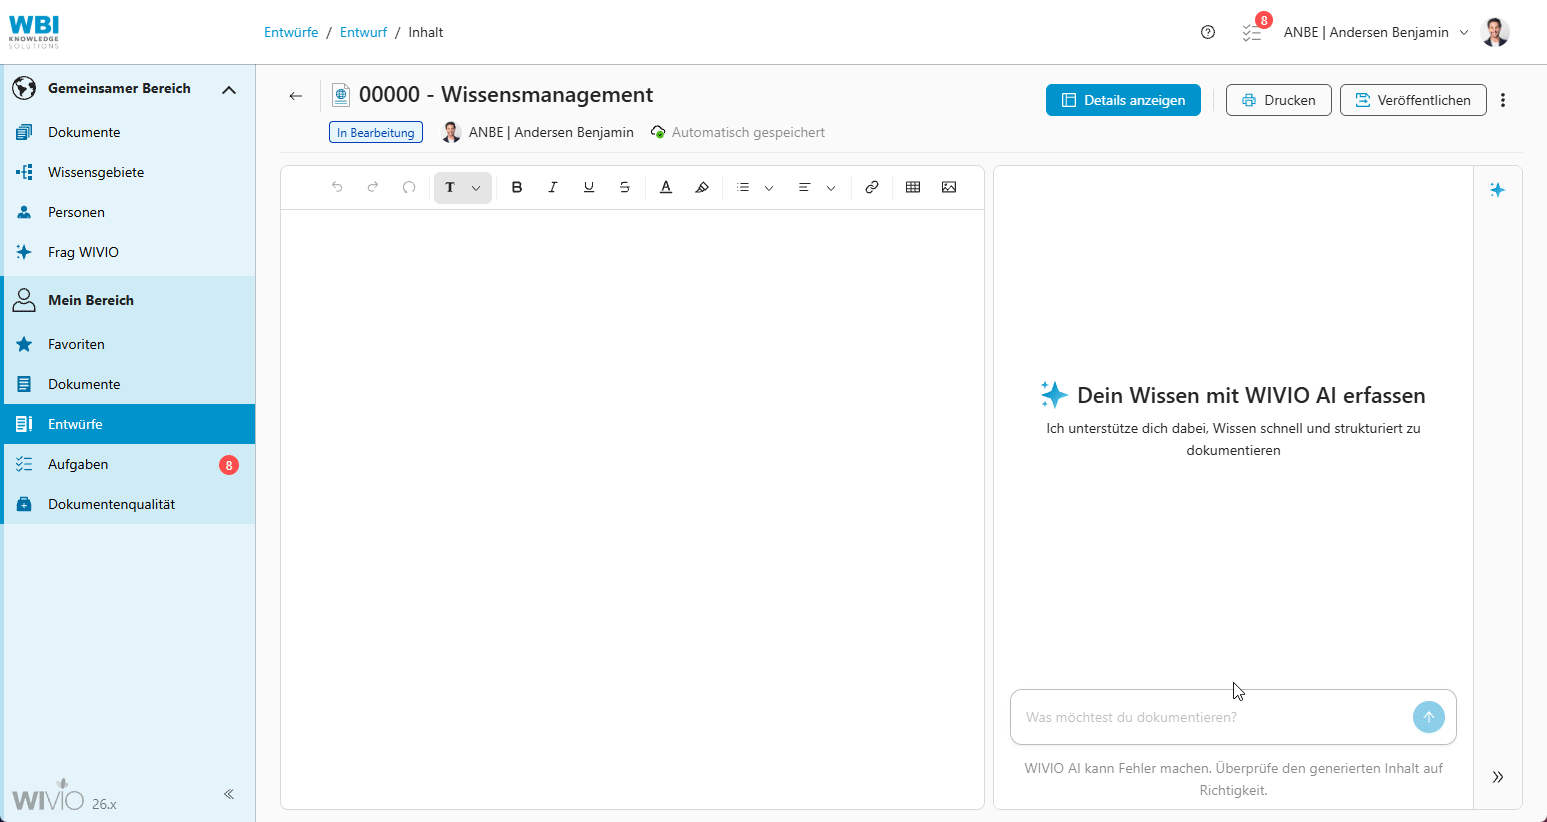Toggle strikethrough formatting
This screenshot has width=1547, height=822.
pos(625,187)
